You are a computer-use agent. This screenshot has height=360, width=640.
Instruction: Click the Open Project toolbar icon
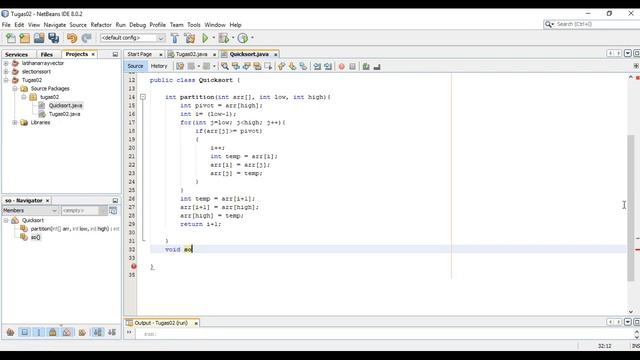pyautogui.click(x=39, y=38)
